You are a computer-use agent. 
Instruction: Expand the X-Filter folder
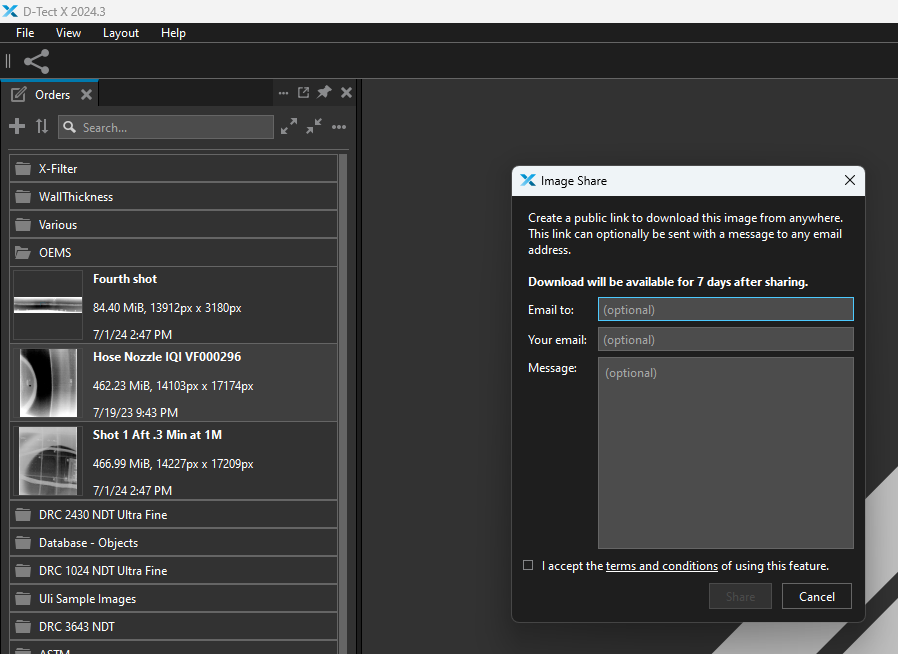173,168
